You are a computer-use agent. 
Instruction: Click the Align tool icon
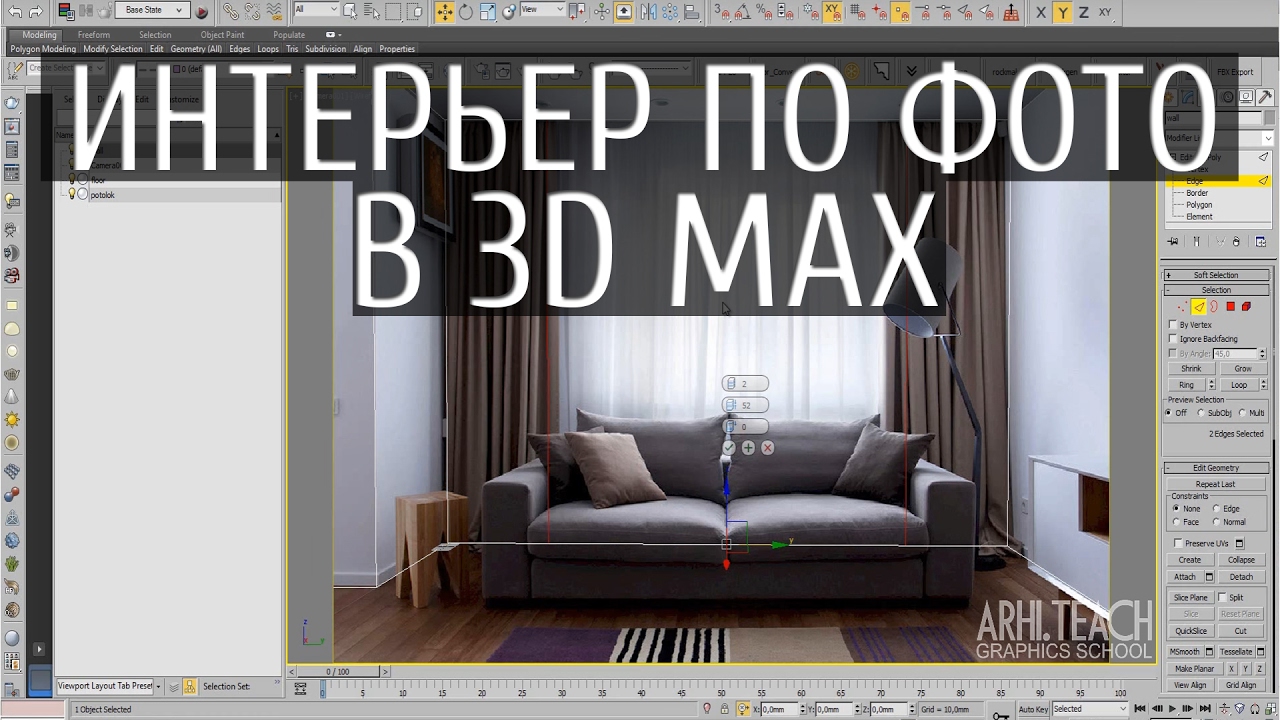(691, 11)
